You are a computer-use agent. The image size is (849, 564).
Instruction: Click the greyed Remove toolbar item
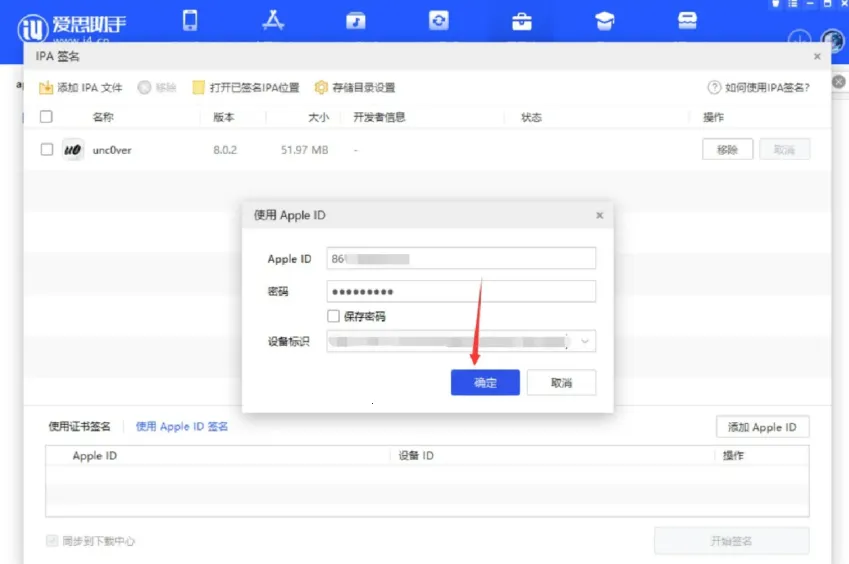tap(157, 87)
